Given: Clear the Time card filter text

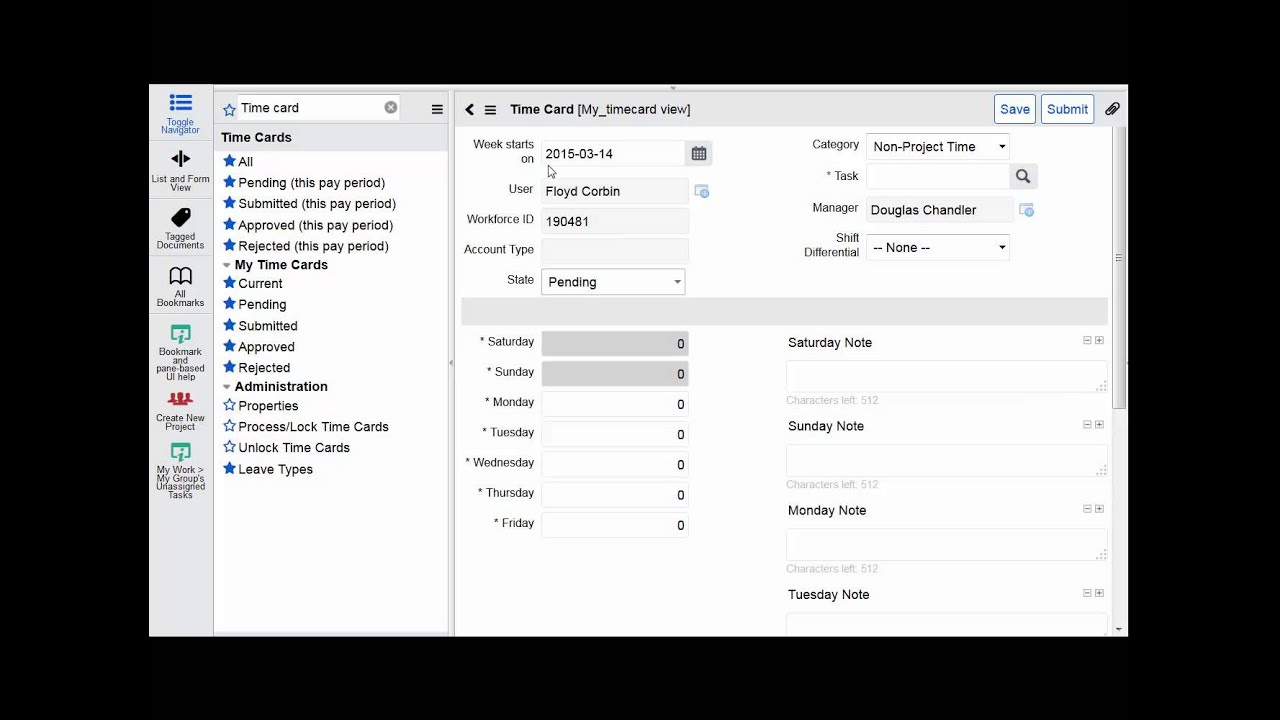Looking at the screenshot, I should point(391,107).
